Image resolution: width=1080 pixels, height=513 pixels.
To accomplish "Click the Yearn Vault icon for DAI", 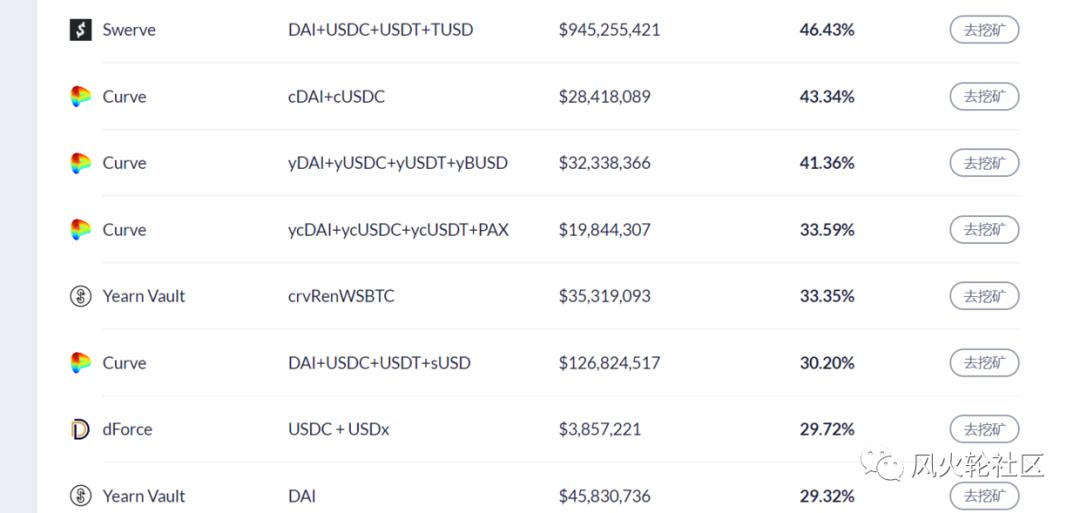I will coord(80,496).
